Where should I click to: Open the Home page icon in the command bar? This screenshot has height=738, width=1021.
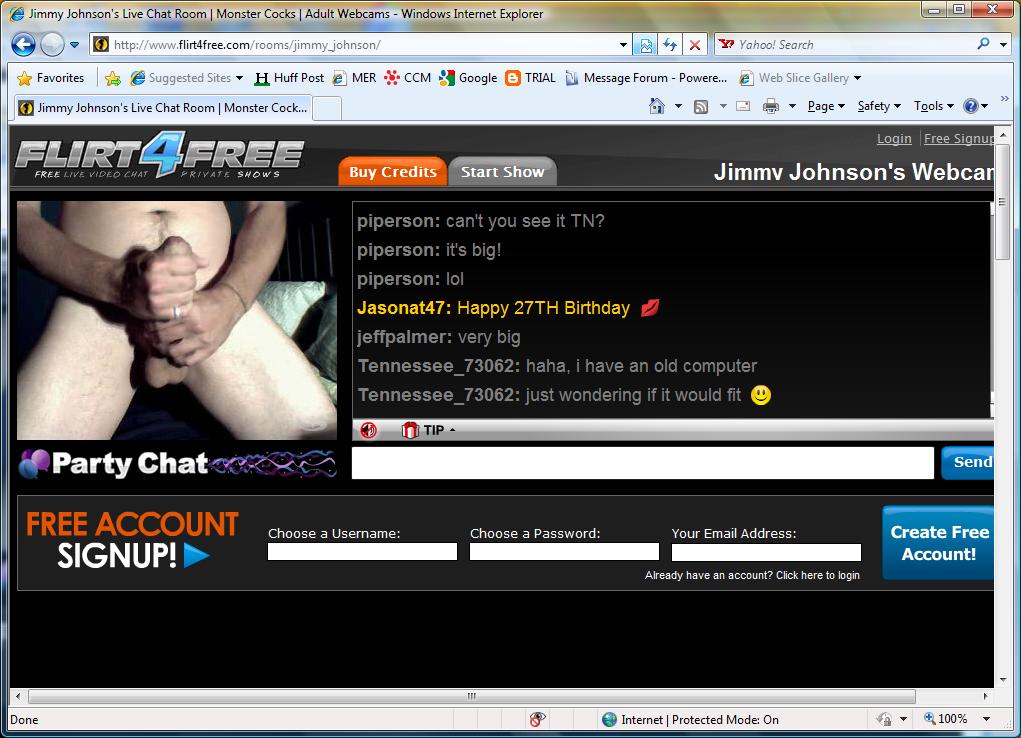(657, 106)
